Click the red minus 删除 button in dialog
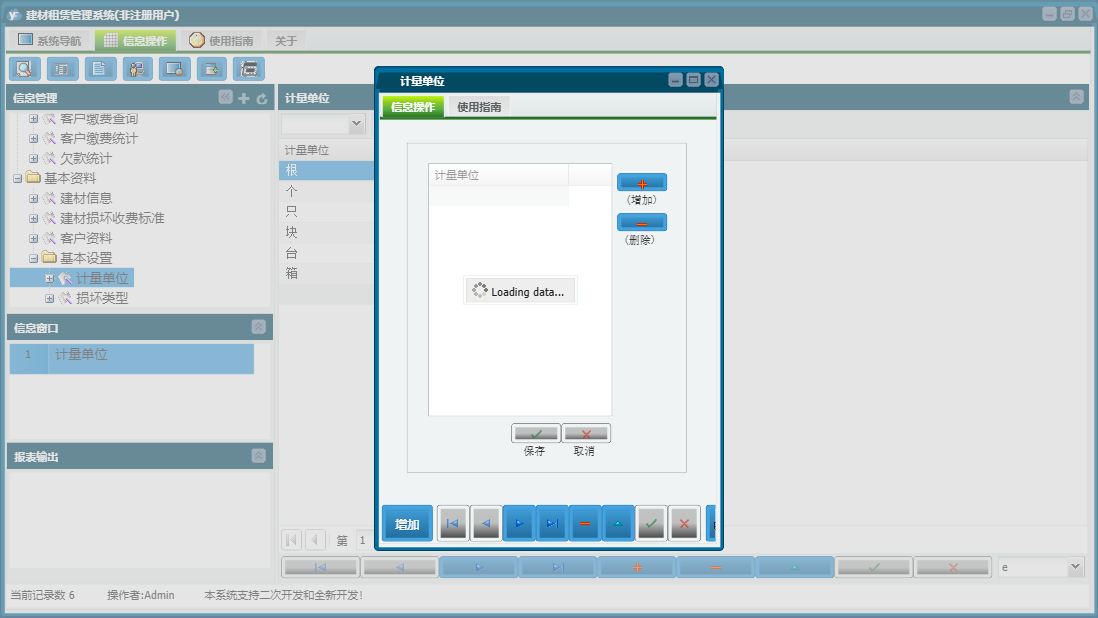 (x=641, y=223)
